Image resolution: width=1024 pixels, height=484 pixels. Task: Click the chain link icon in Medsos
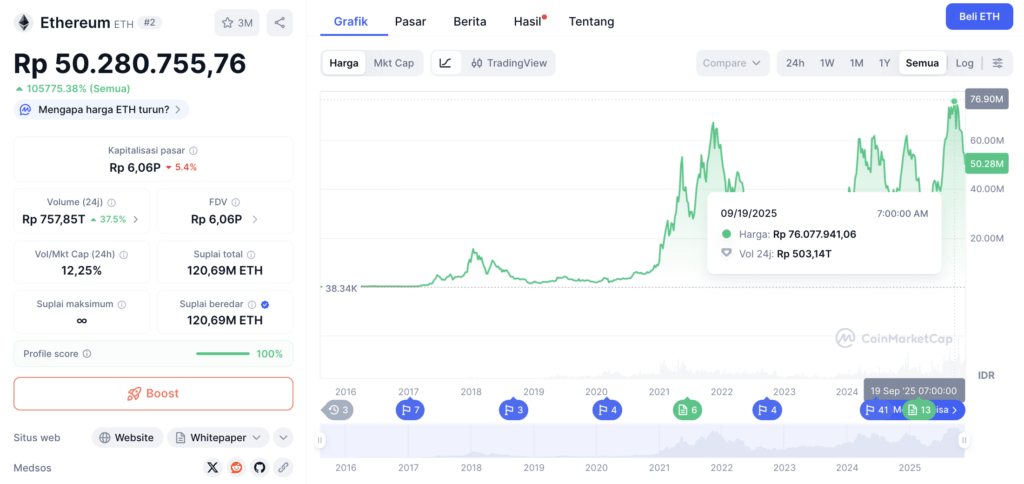tap(283, 467)
